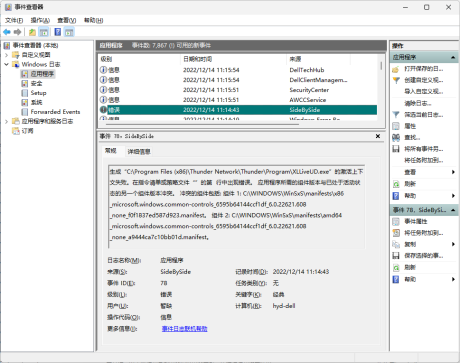
Task: Sort events by the 来源 column header
Action: 318,59
